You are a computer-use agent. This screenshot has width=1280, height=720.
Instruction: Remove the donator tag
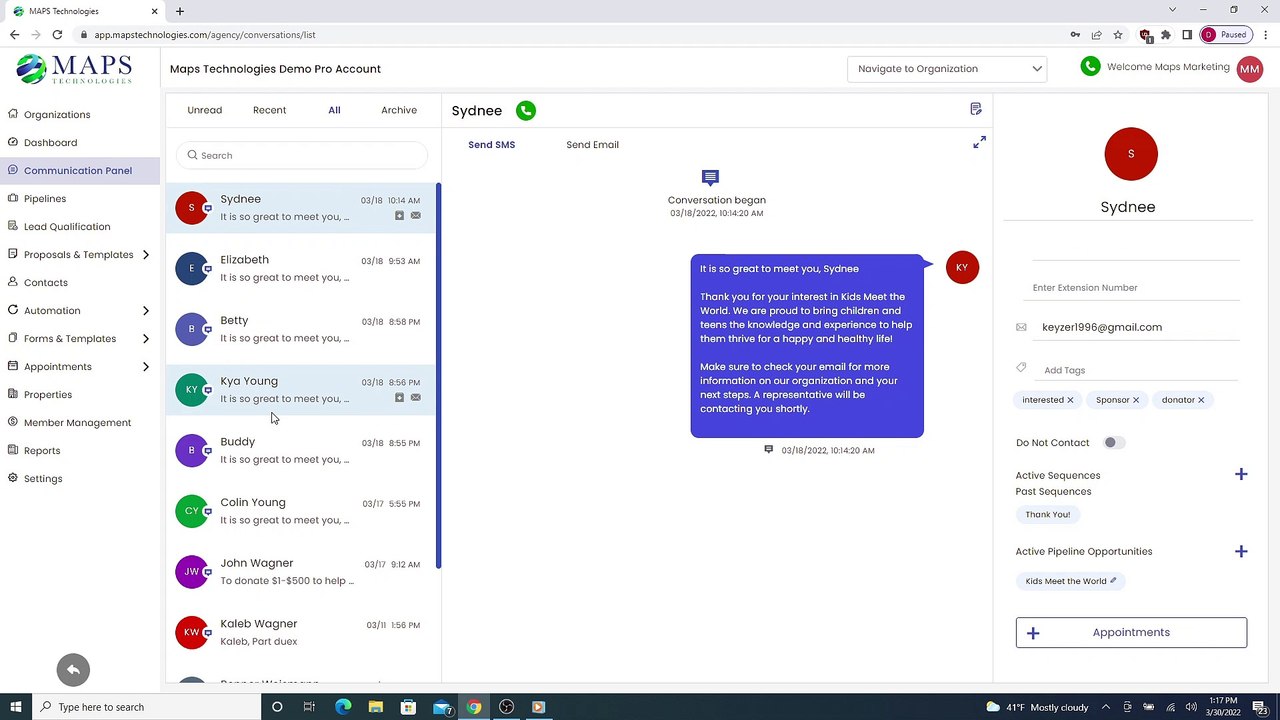coord(1201,400)
